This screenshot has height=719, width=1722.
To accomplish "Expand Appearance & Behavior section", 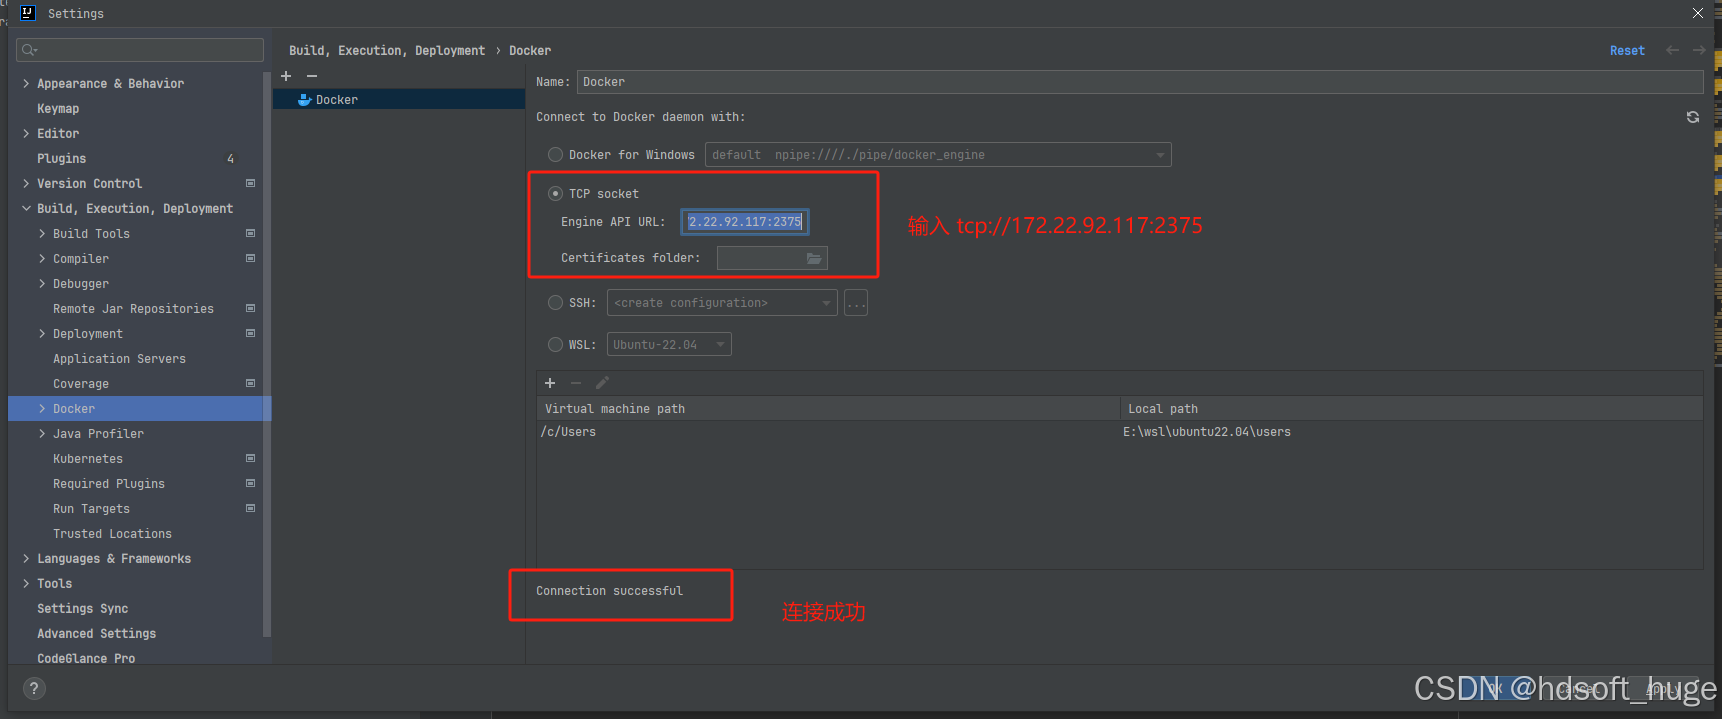I will pos(26,84).
